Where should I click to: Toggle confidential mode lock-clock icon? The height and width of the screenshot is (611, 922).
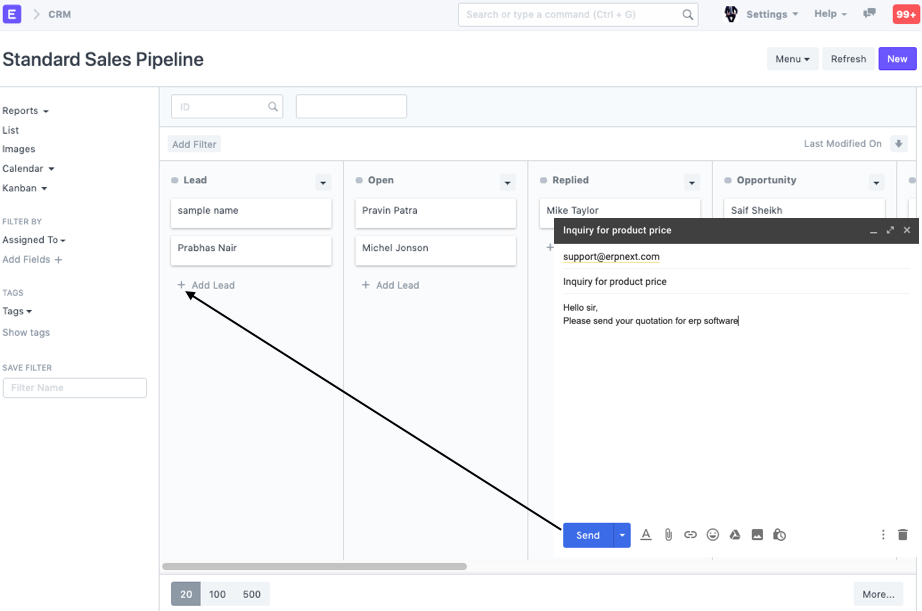(780, 535)
